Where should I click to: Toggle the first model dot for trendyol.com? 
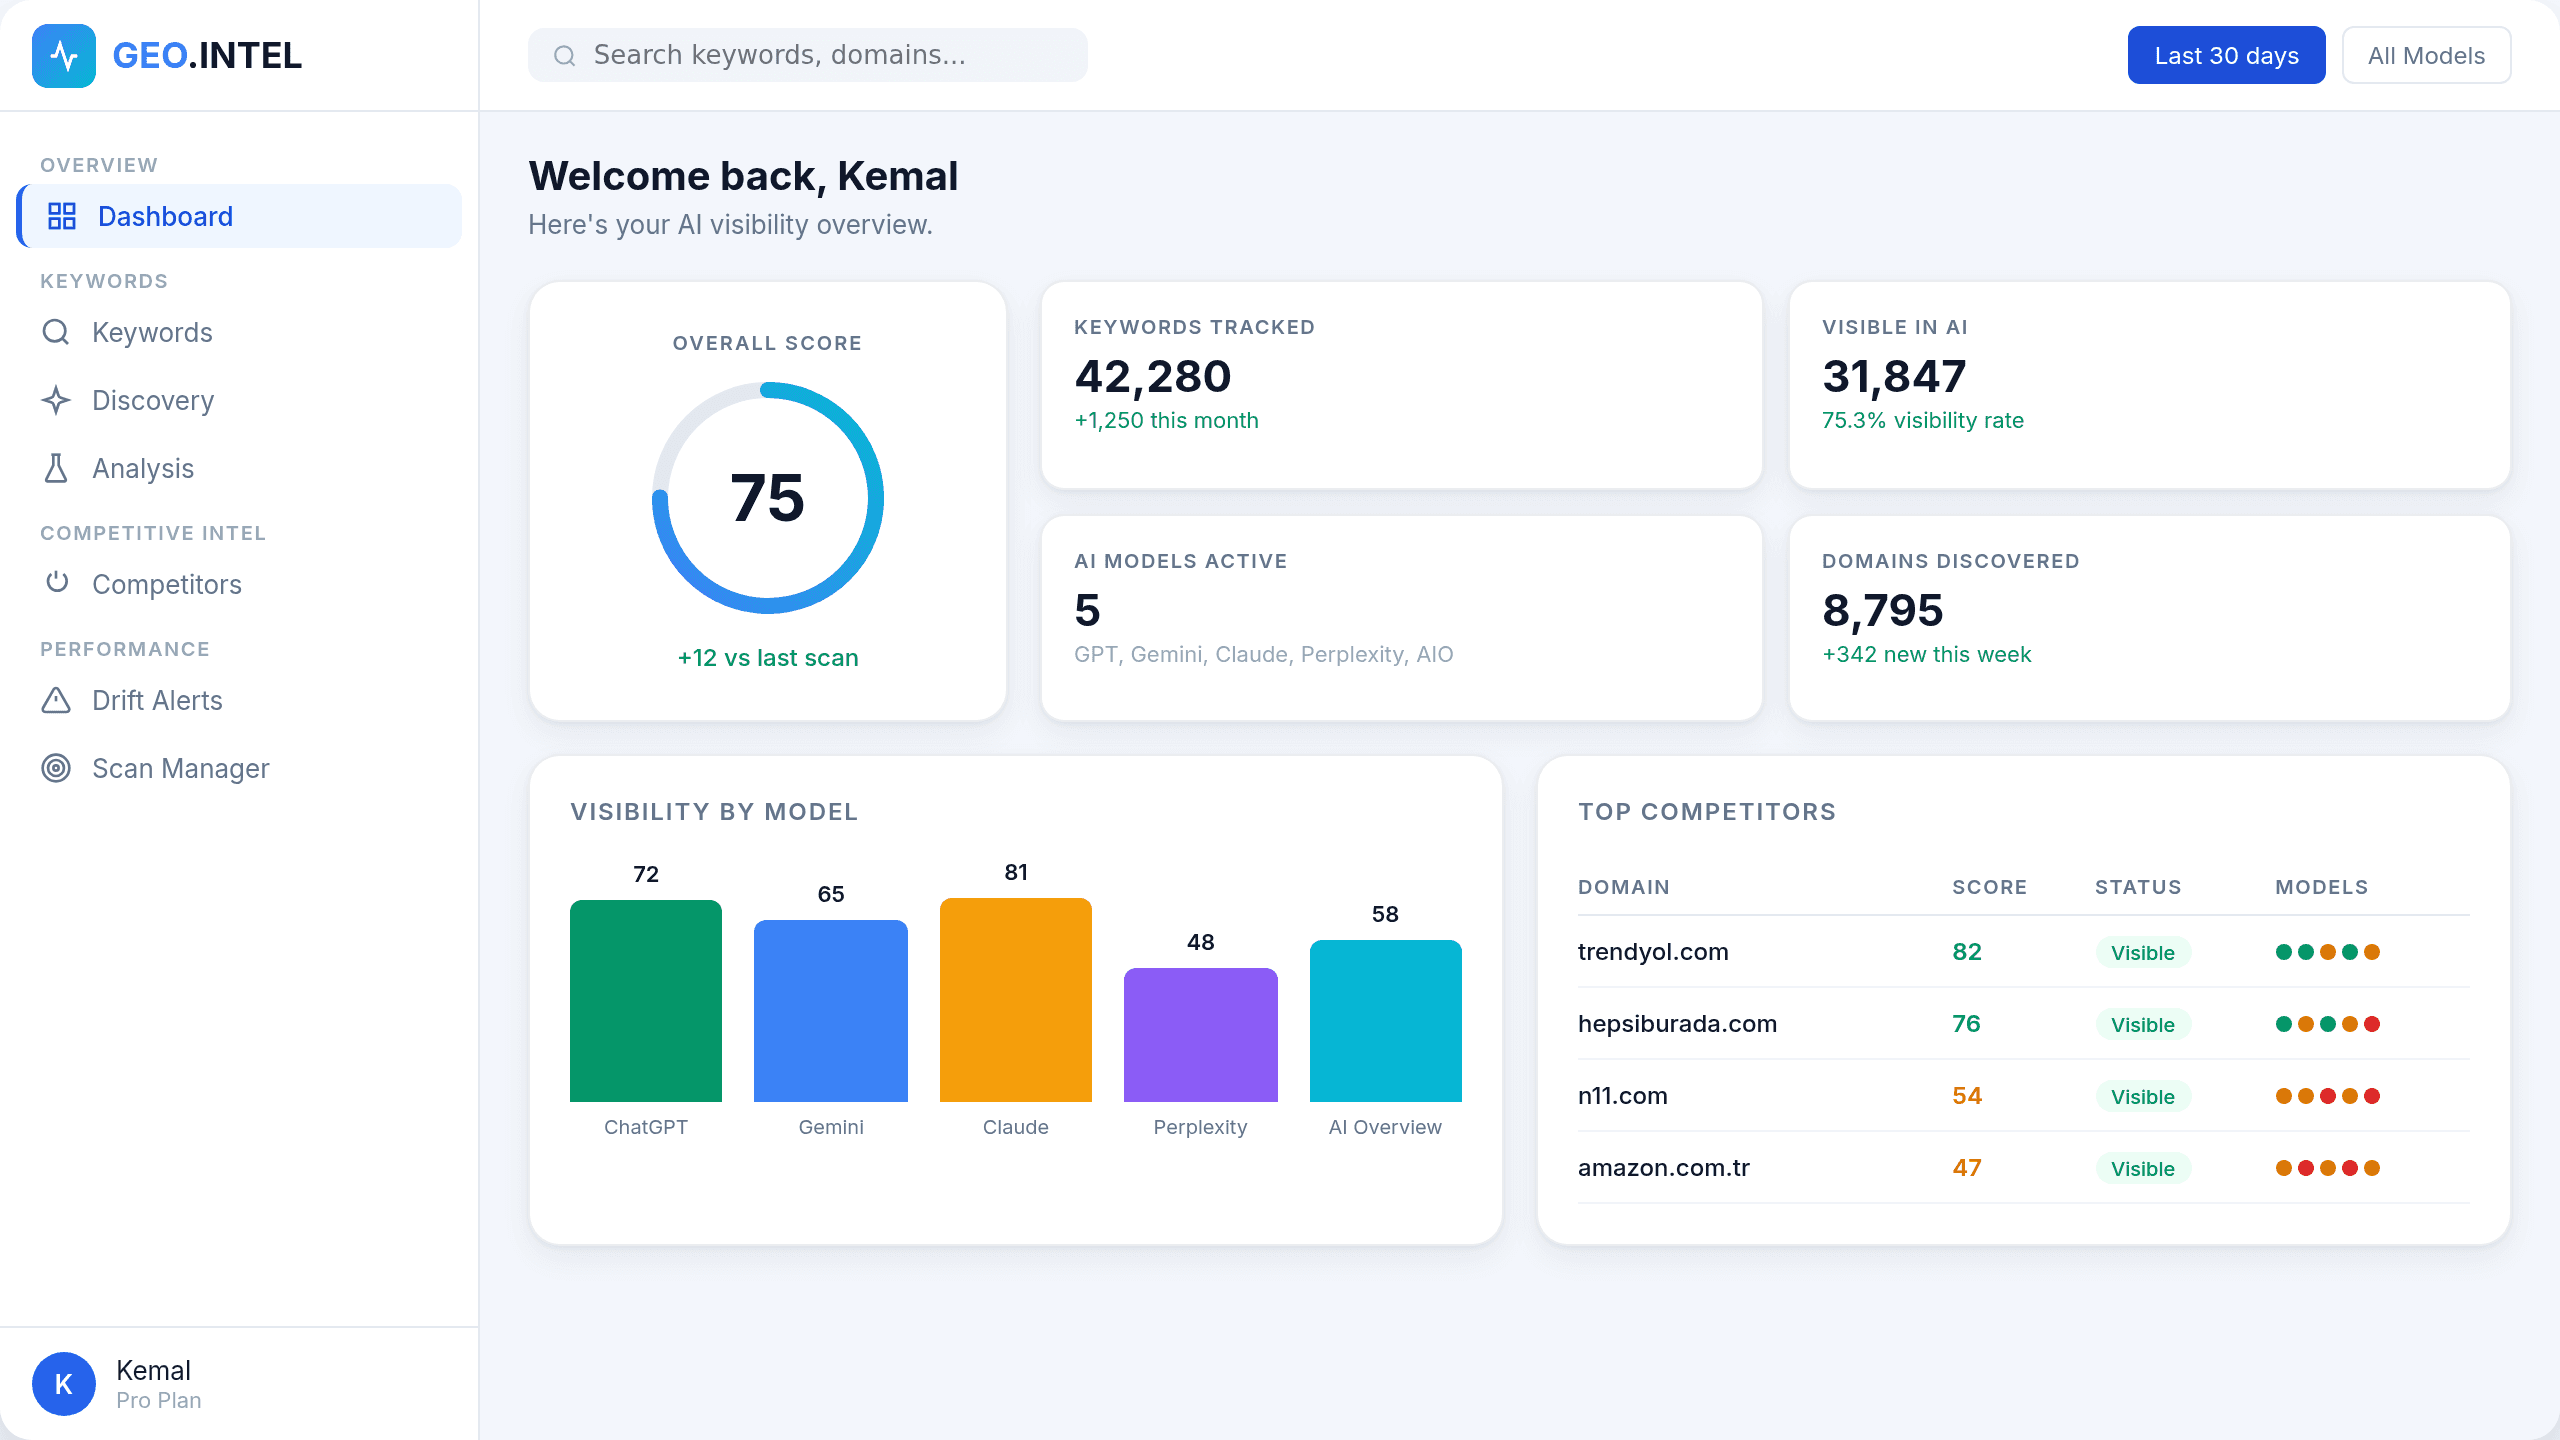point(2284,952)
